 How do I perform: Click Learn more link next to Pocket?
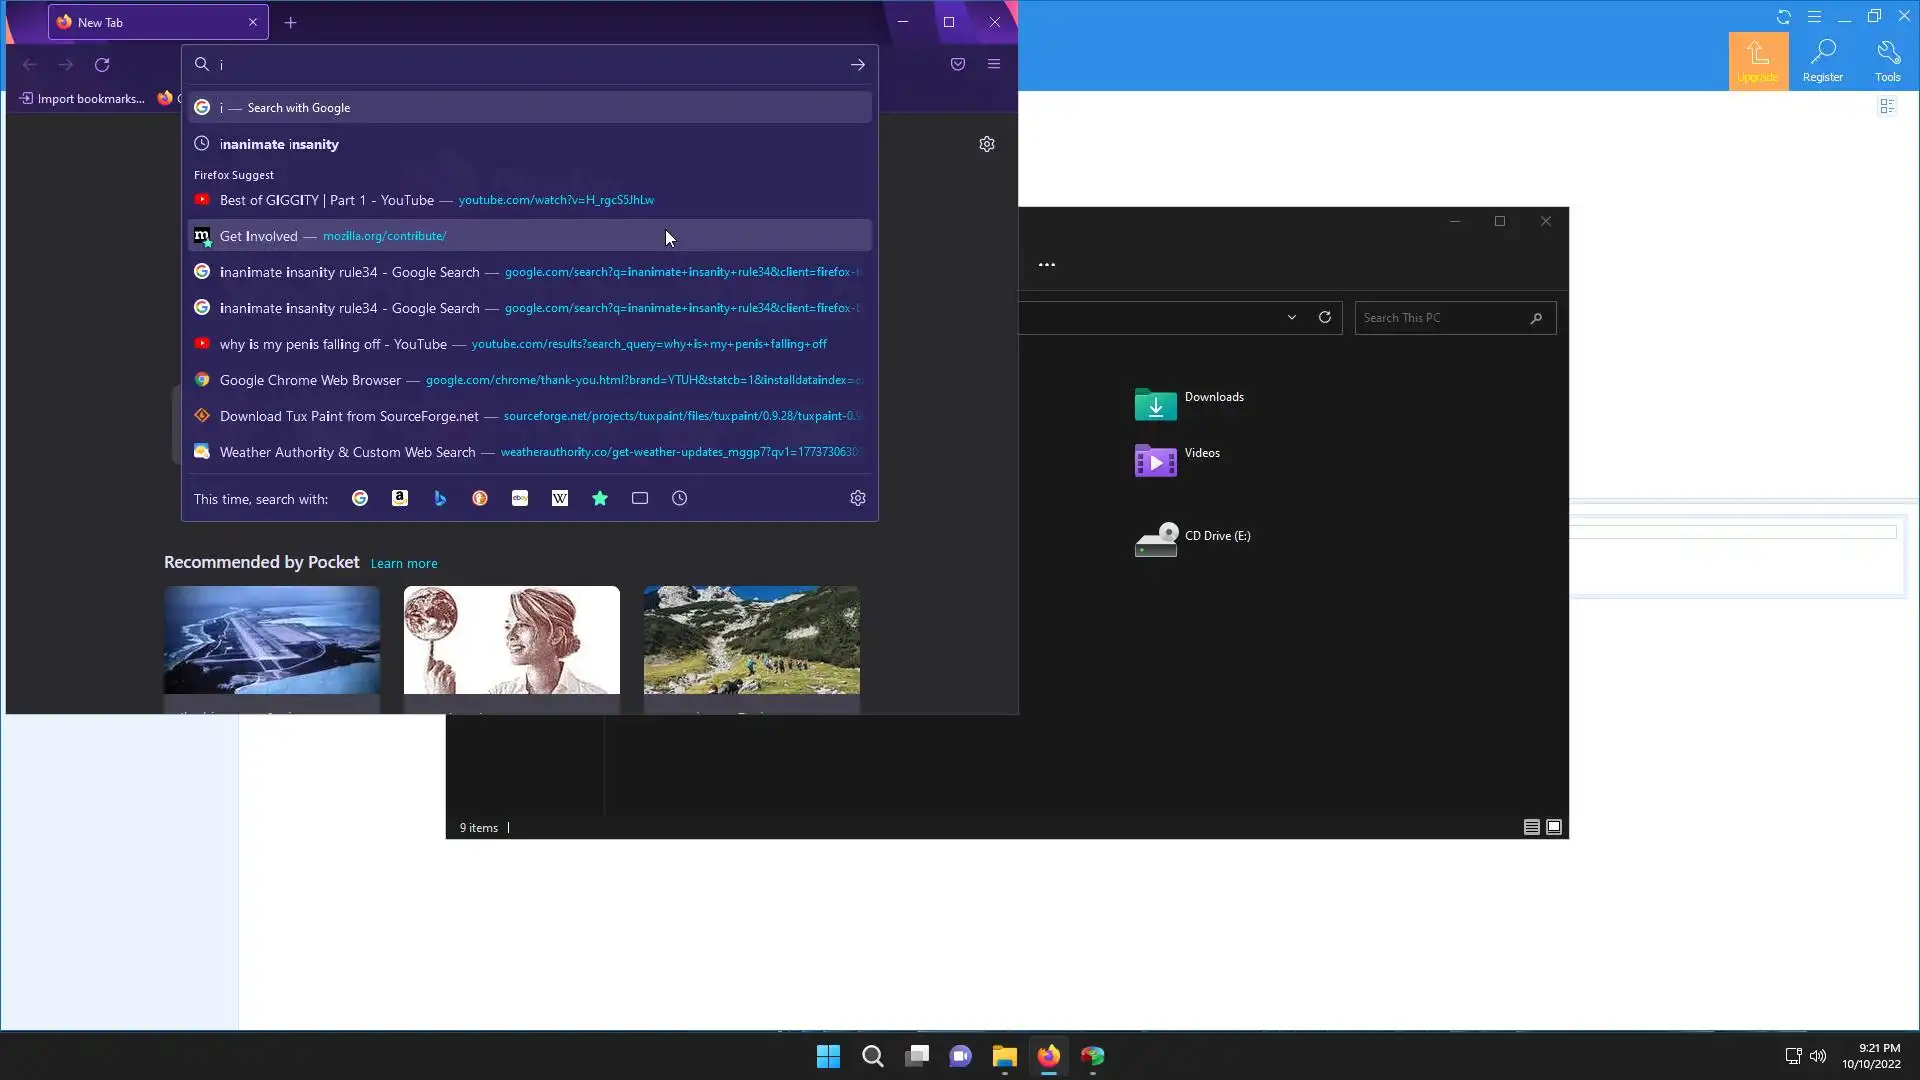[404, 564]
